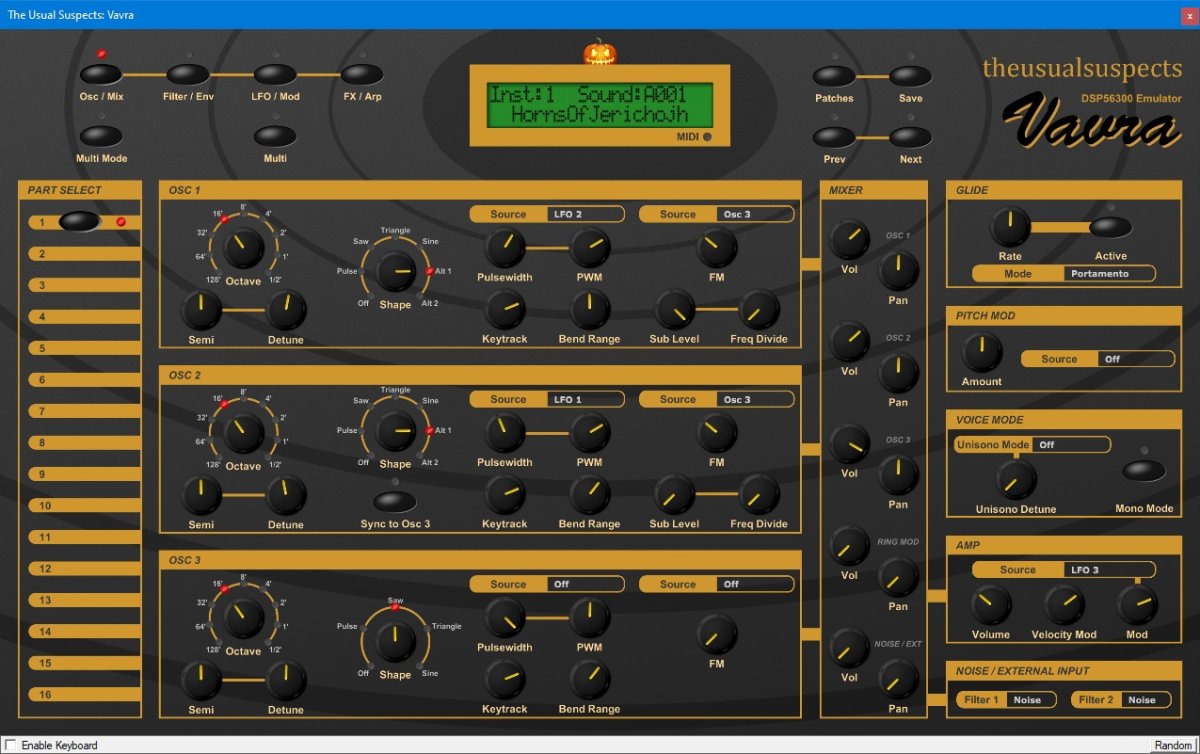The width and height of the screenshot is (1200, 754).
Task: Go to the Next patch
Action: (910, 137)
